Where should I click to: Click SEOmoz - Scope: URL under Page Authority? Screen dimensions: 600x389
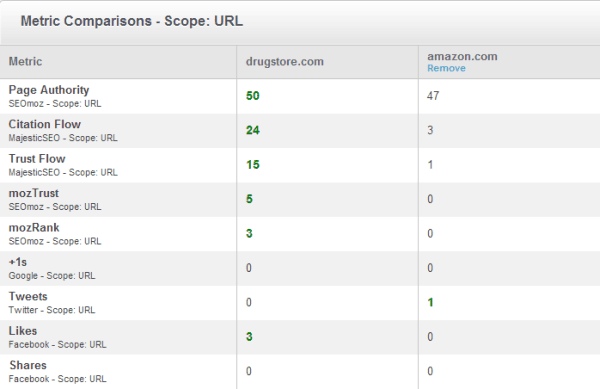pos(55,104)
